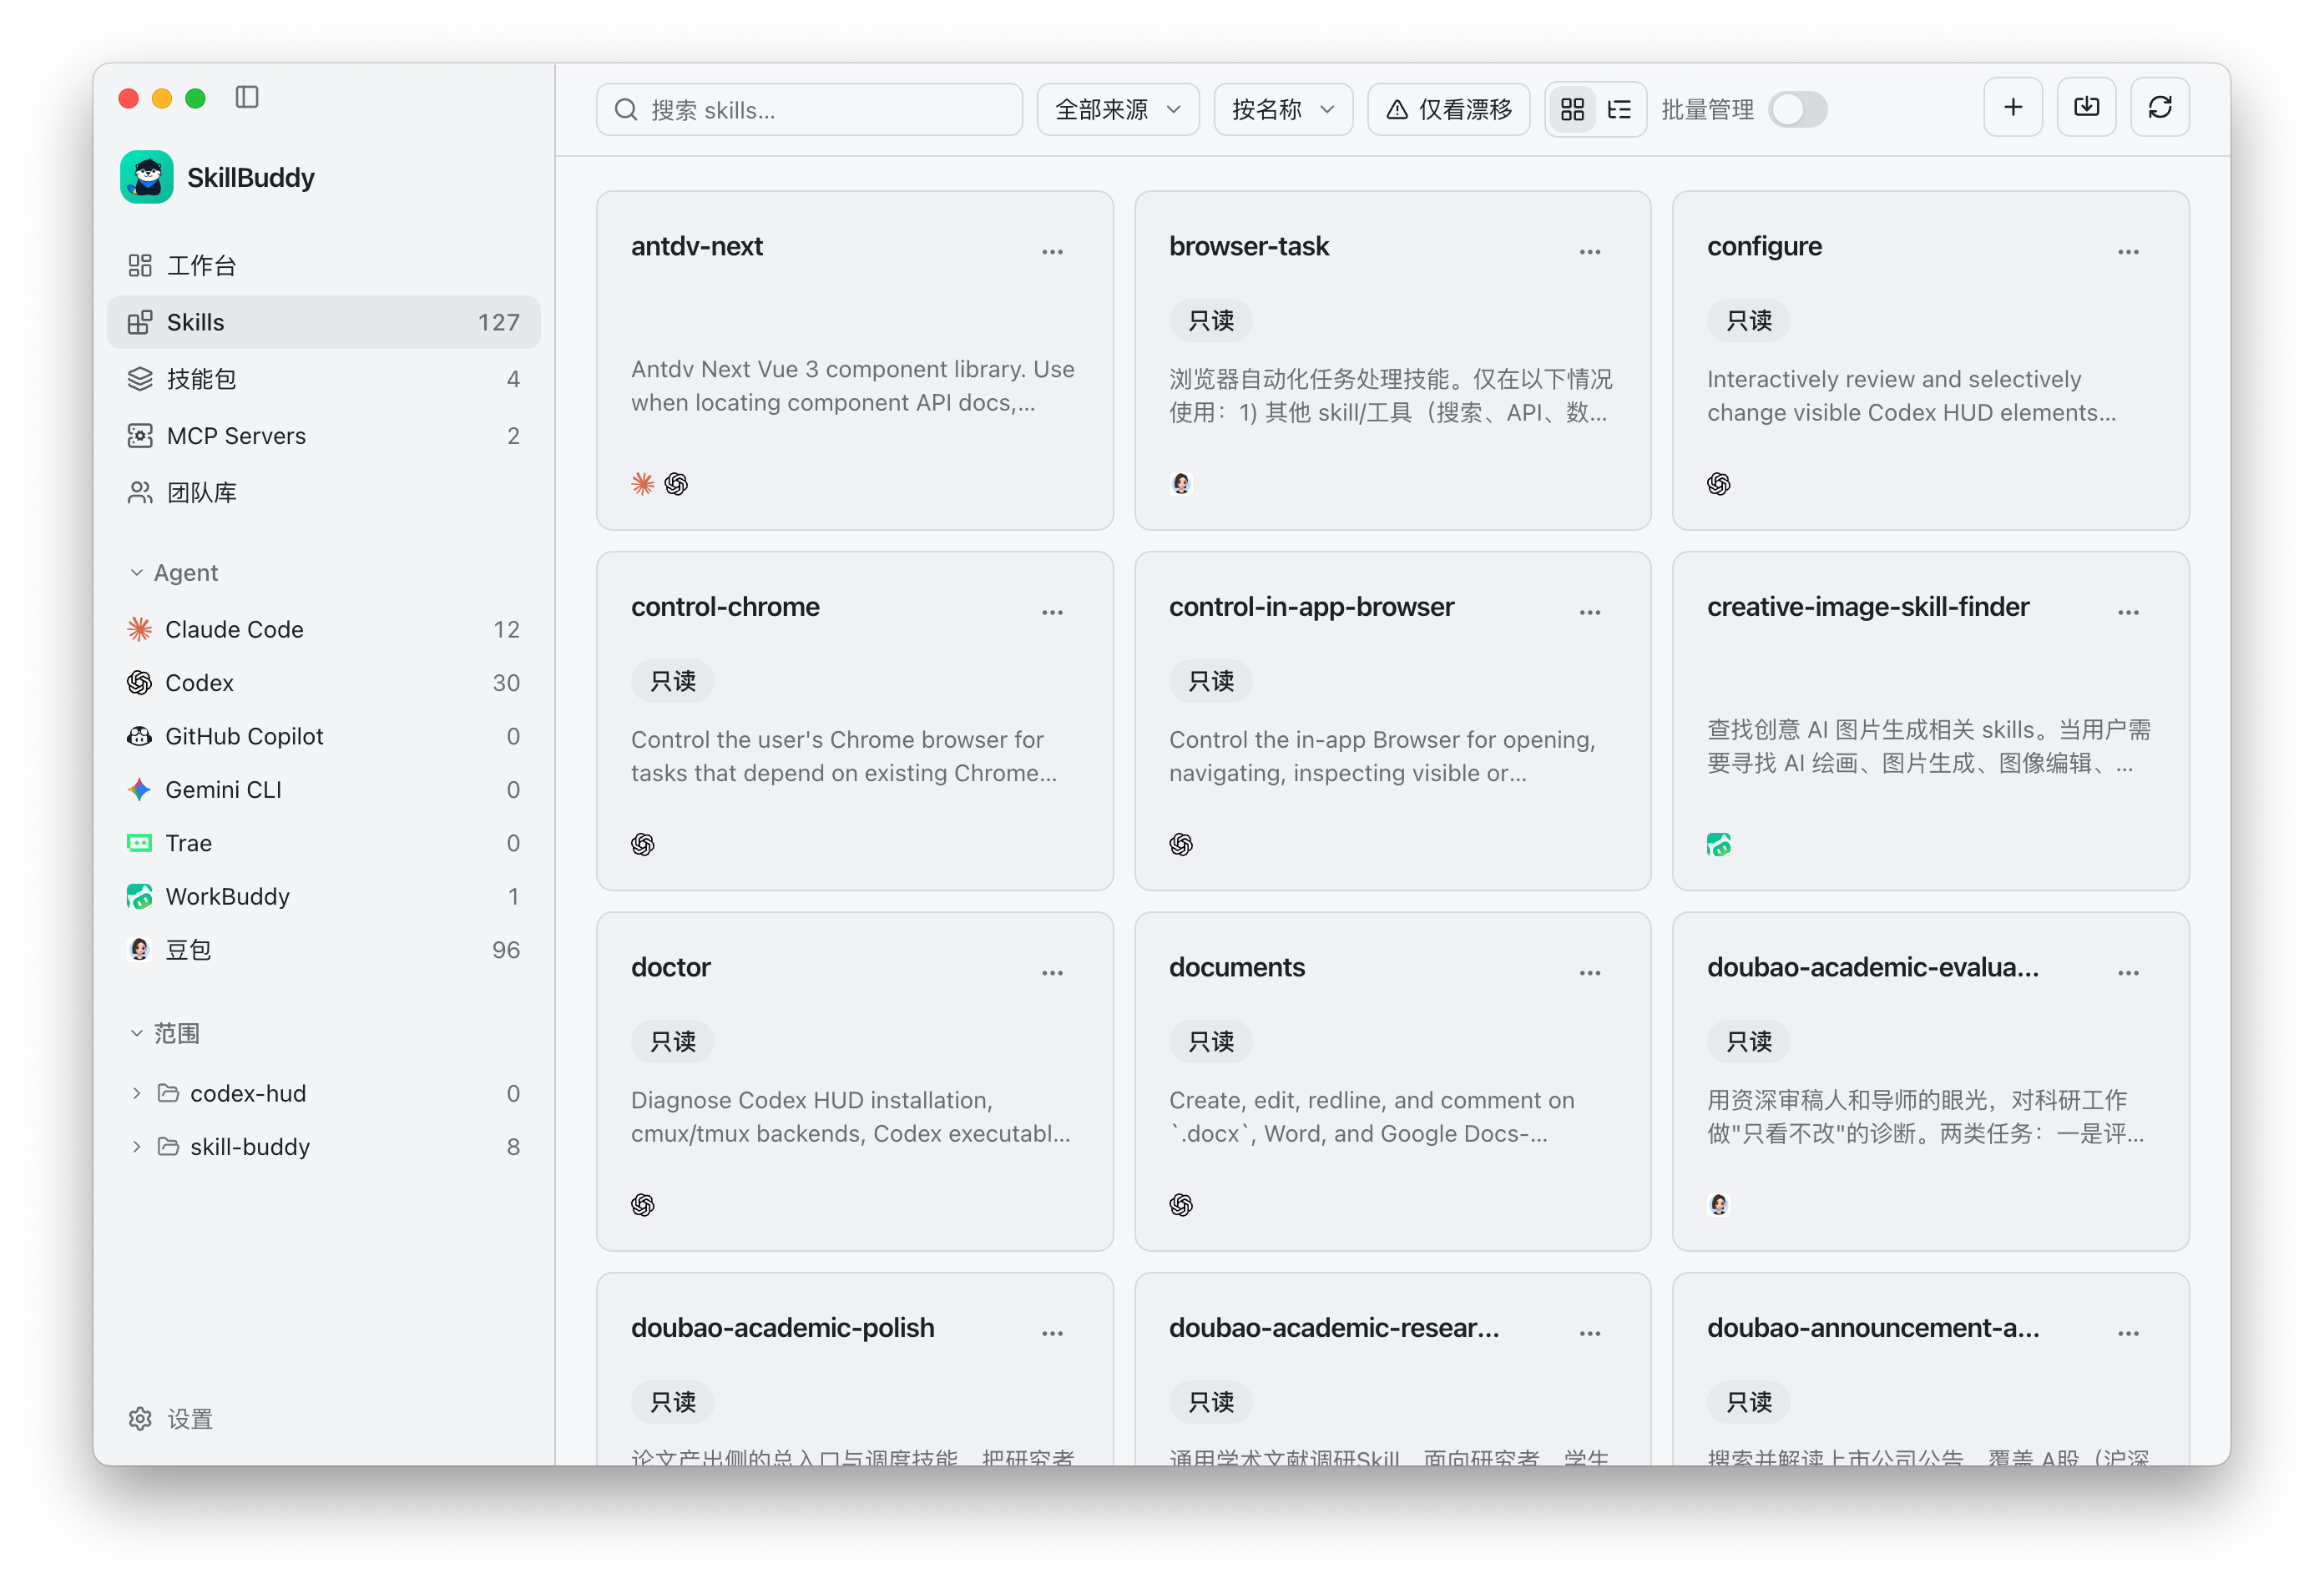Open more options on control-chrome card

[x=1052, y=612]
